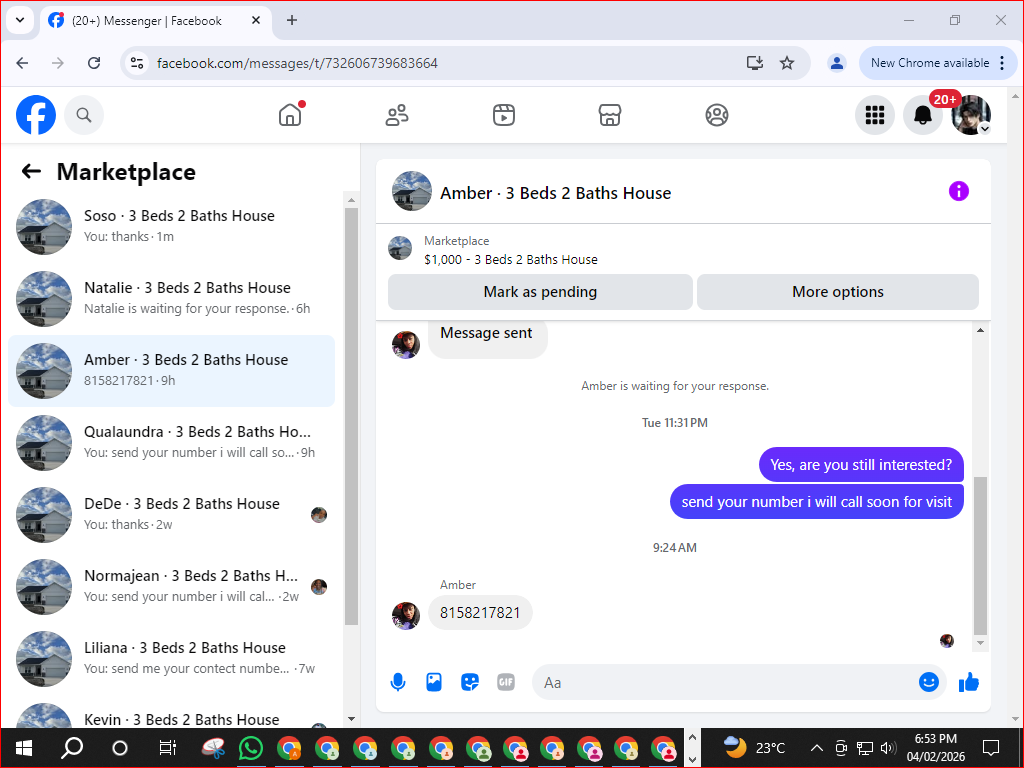
Task: Go back from Marketplace list
Action: coord(31,172)
